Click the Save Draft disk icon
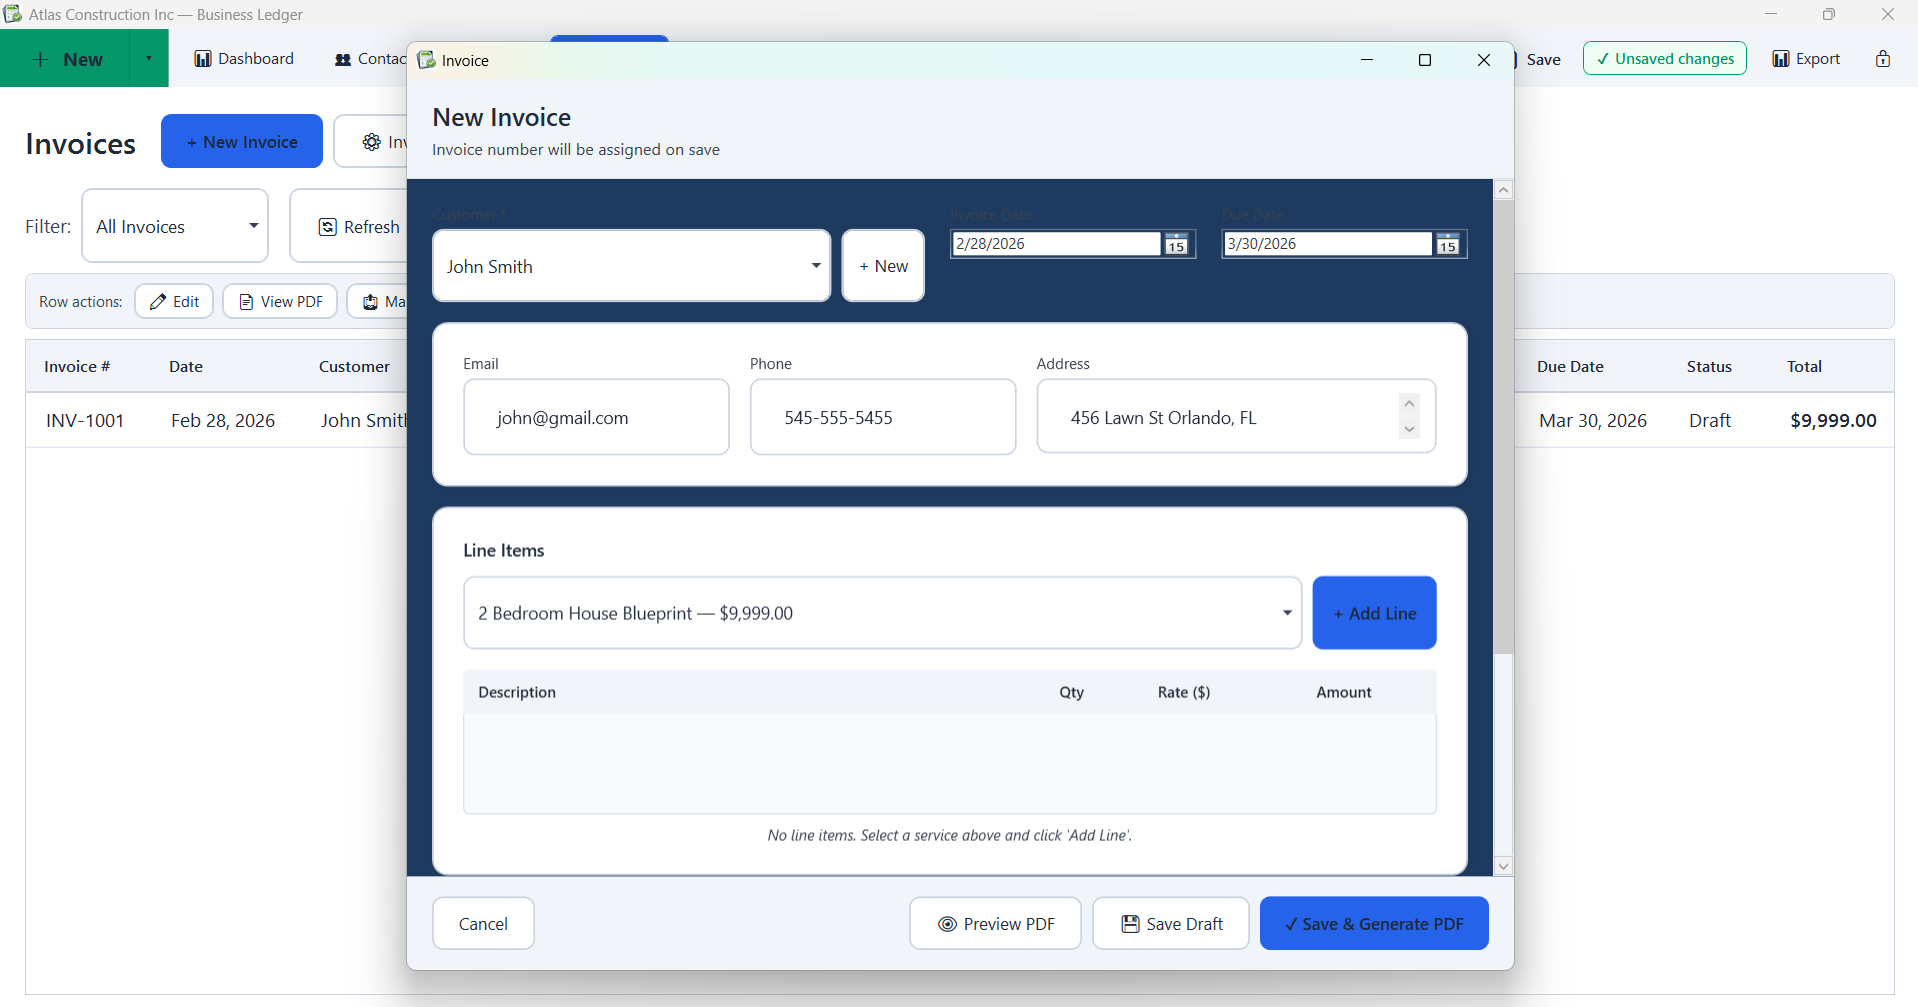Screen dimensions: 1918x1007 tap(1130, 923)
